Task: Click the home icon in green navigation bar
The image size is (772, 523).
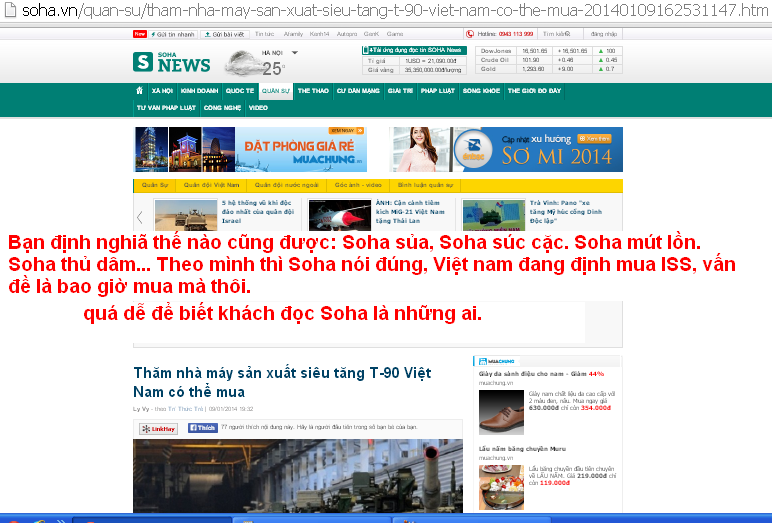Action: pyautogui.click(x=139, y=91)
